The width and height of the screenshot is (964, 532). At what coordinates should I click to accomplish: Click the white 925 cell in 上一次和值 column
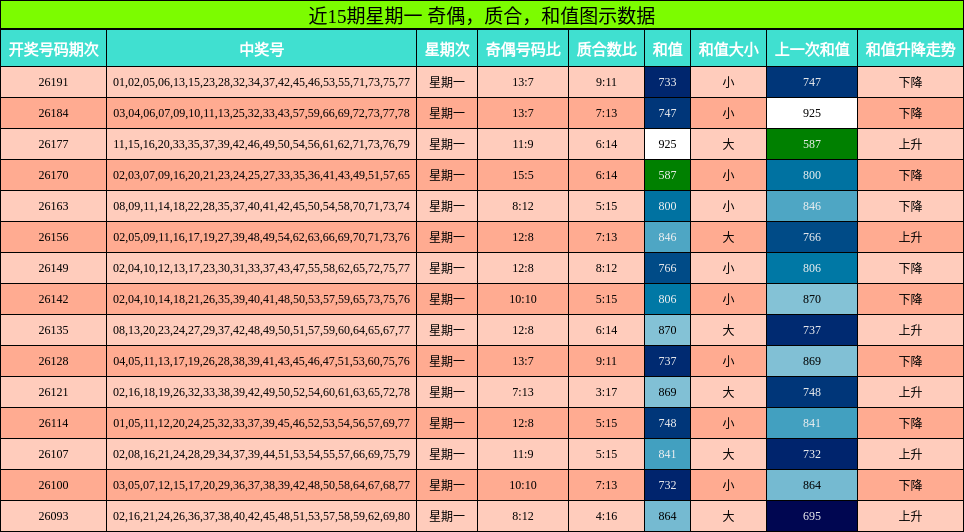[x=812, y=113]
